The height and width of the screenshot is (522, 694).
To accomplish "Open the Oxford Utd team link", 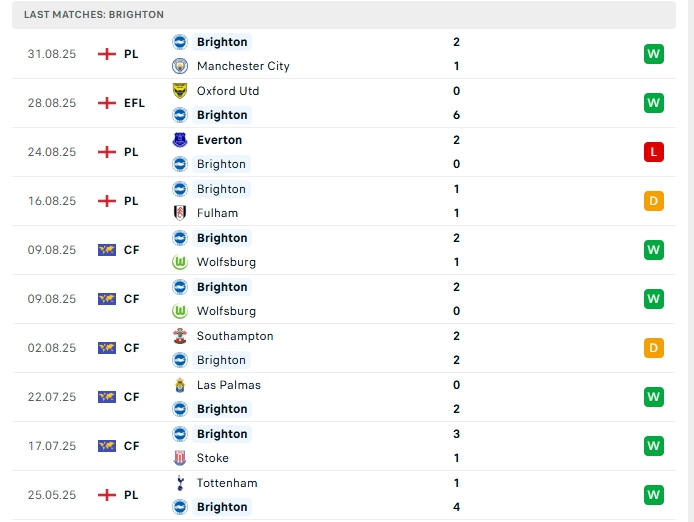I will click(228, 91).
